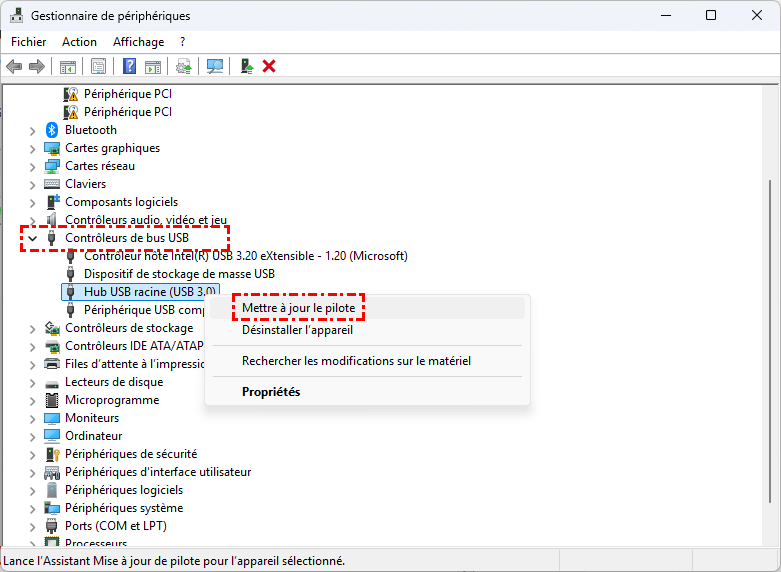Click the Properties toolbar icon
Image resolution: width=781 pixels, height=572 pixels.
coord(98,66)
